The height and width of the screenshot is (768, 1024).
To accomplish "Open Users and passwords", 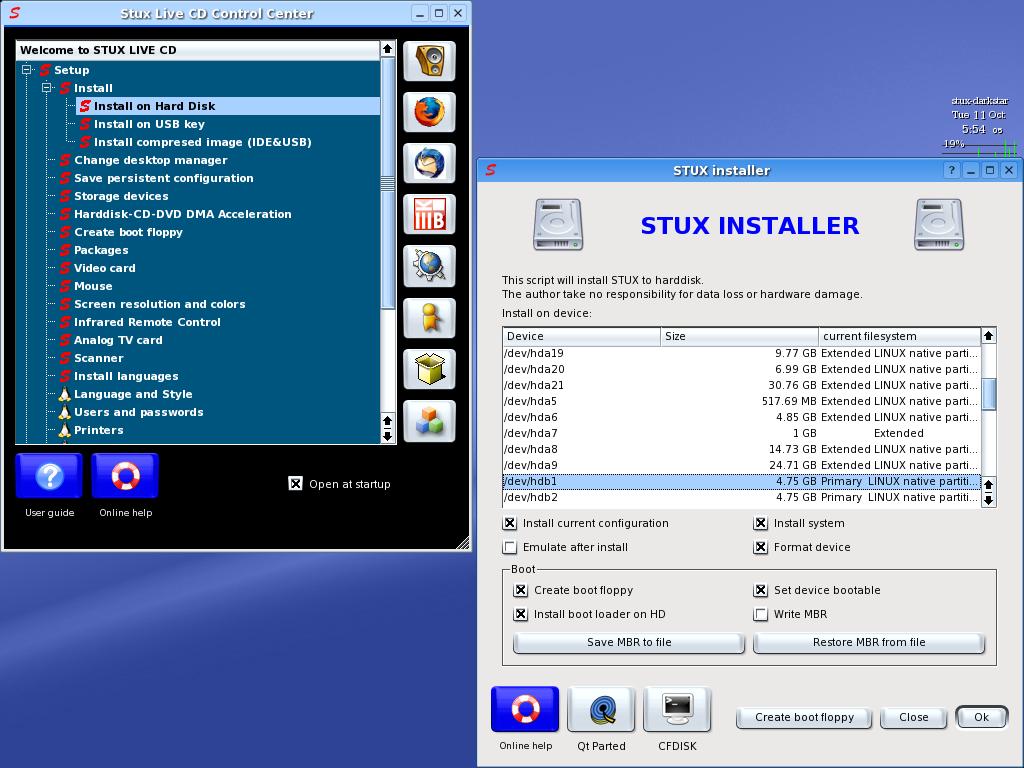I will click(x=138, y=412).
